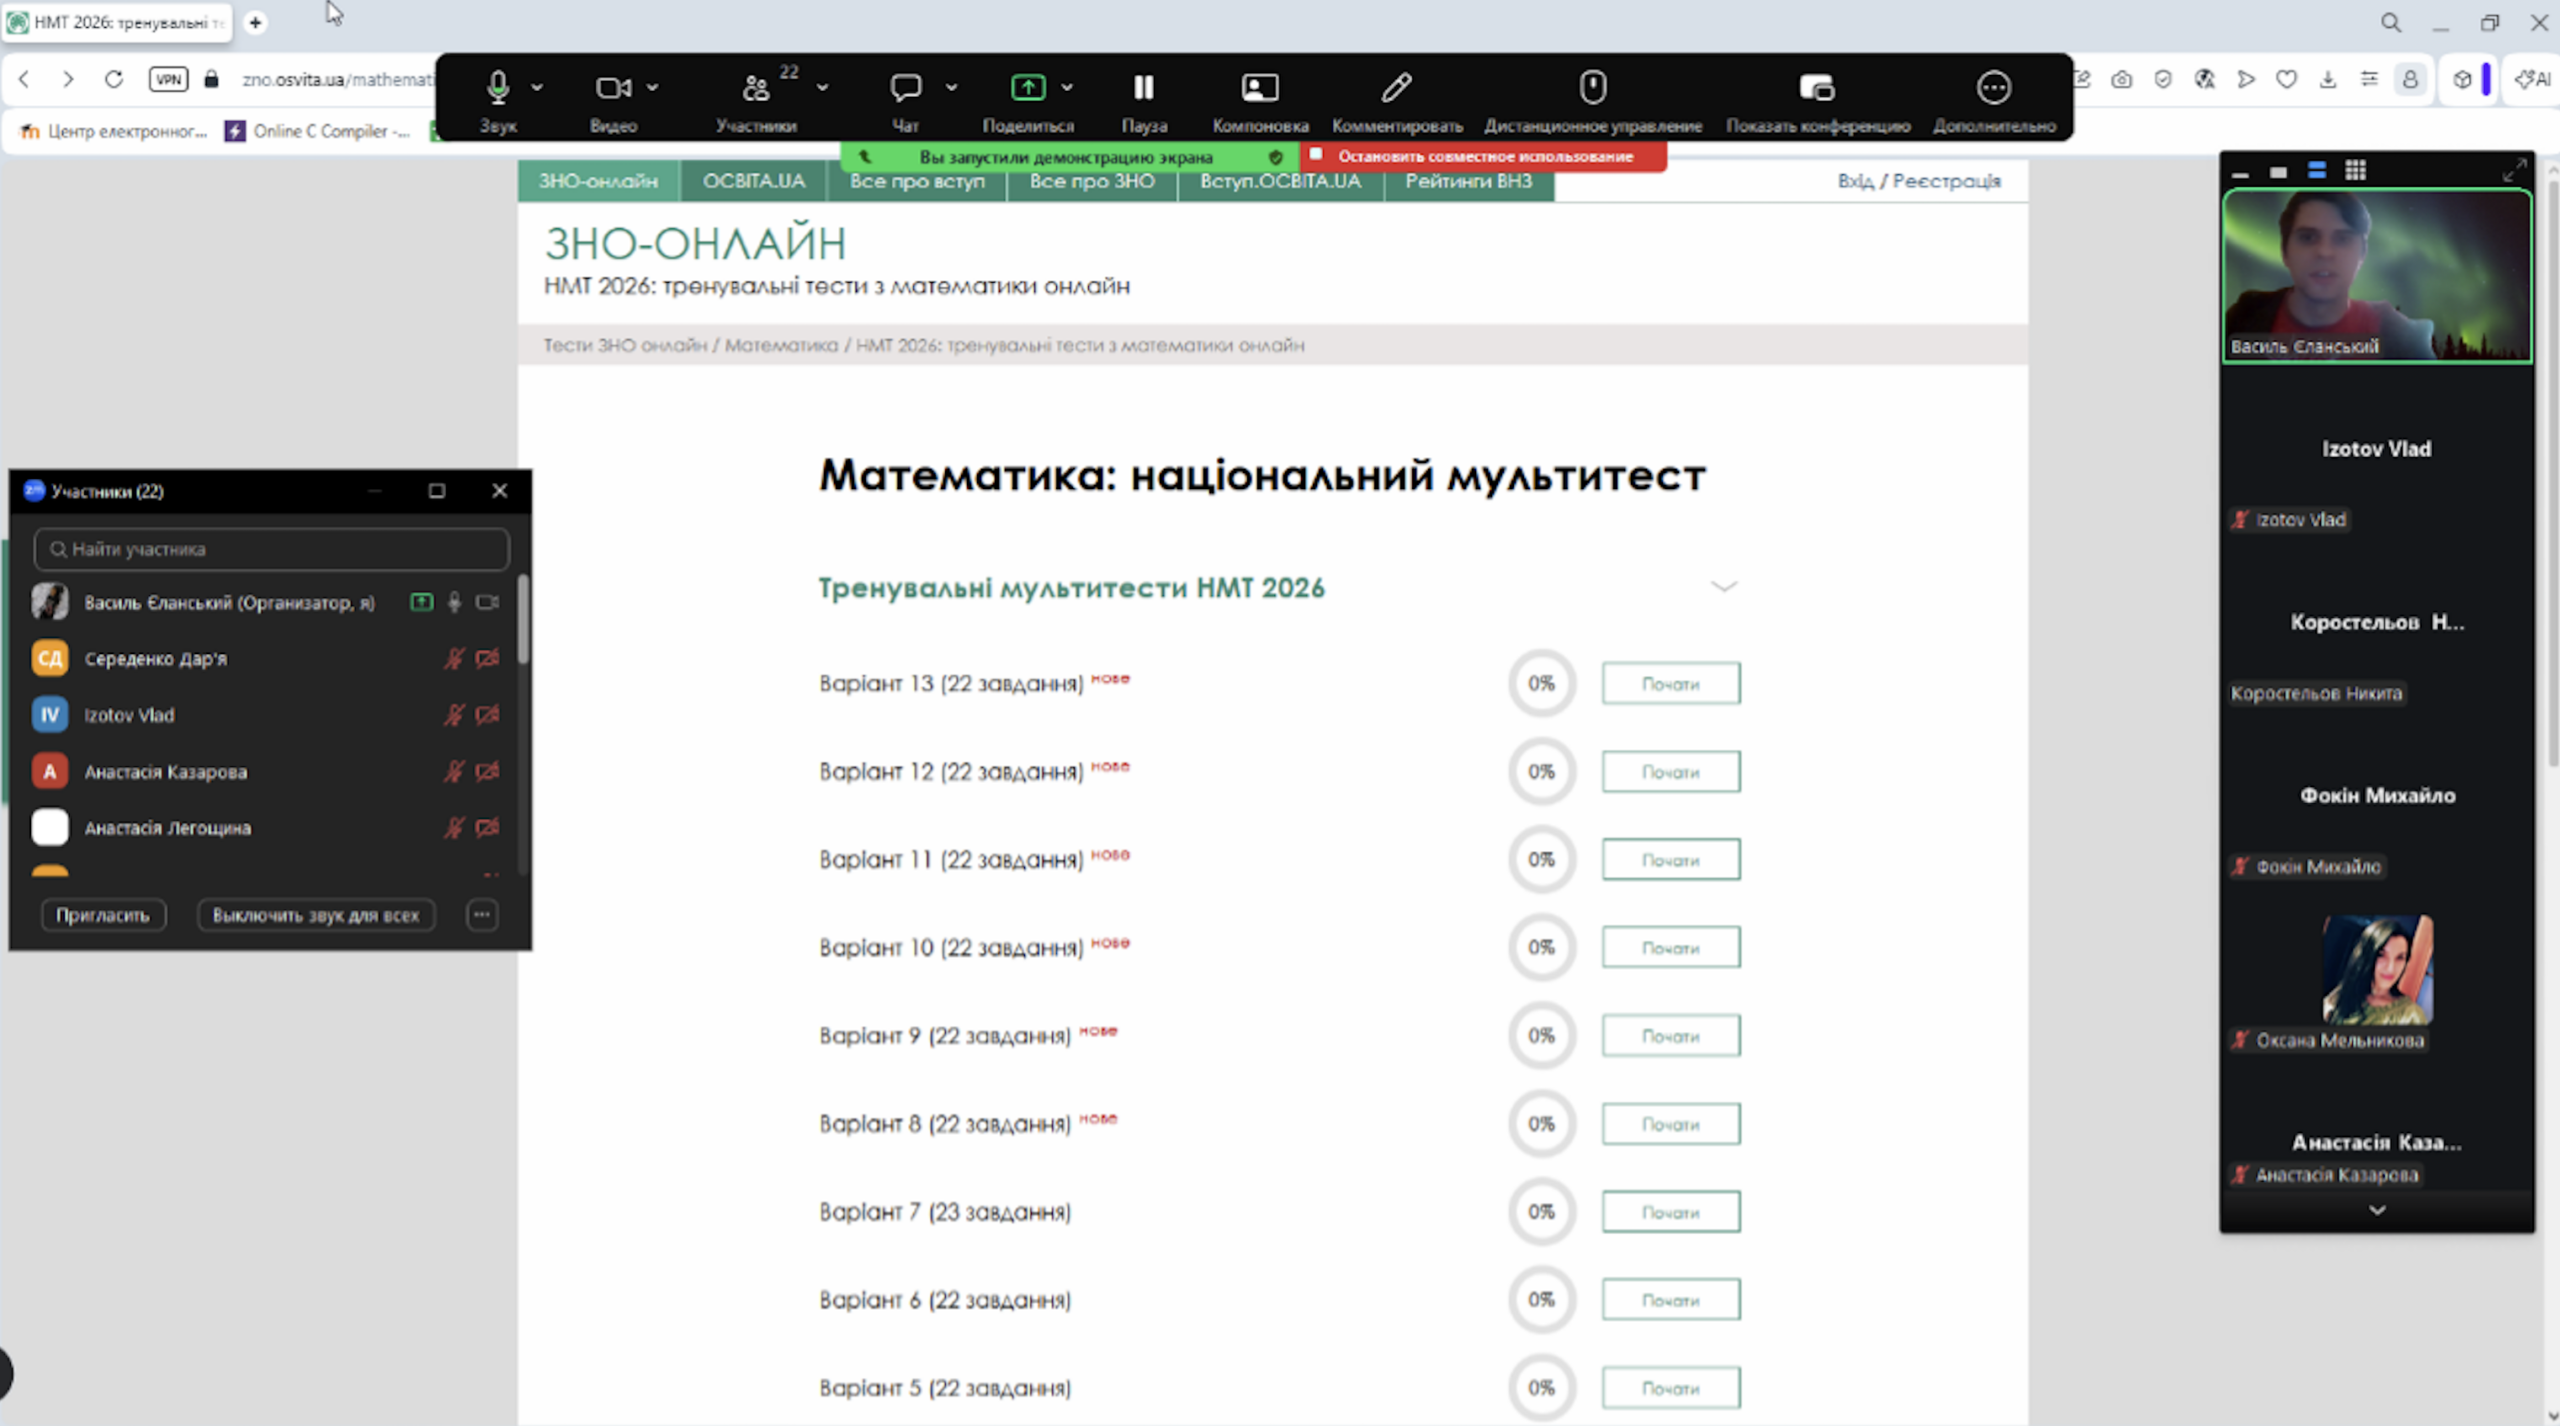2560x1426 pixels.
Task: Collapse Тренувальні мультитести НМТ 2026 section chevron
Action: (1723, 587)
